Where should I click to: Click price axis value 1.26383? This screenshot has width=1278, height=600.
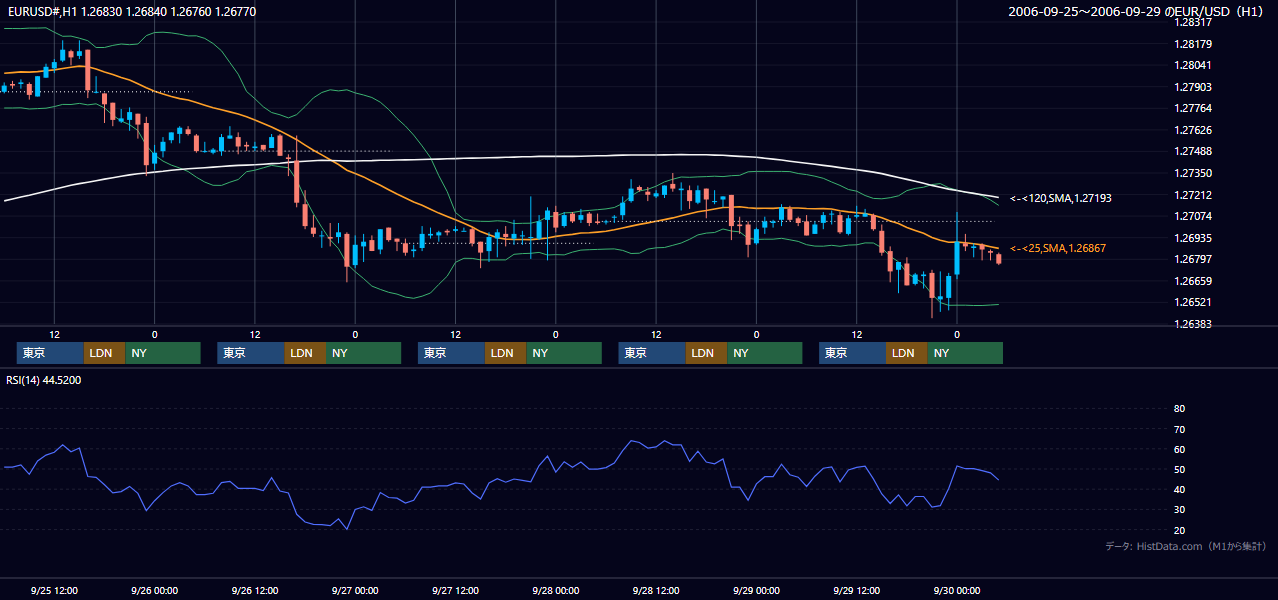(x=1193, y=324)
